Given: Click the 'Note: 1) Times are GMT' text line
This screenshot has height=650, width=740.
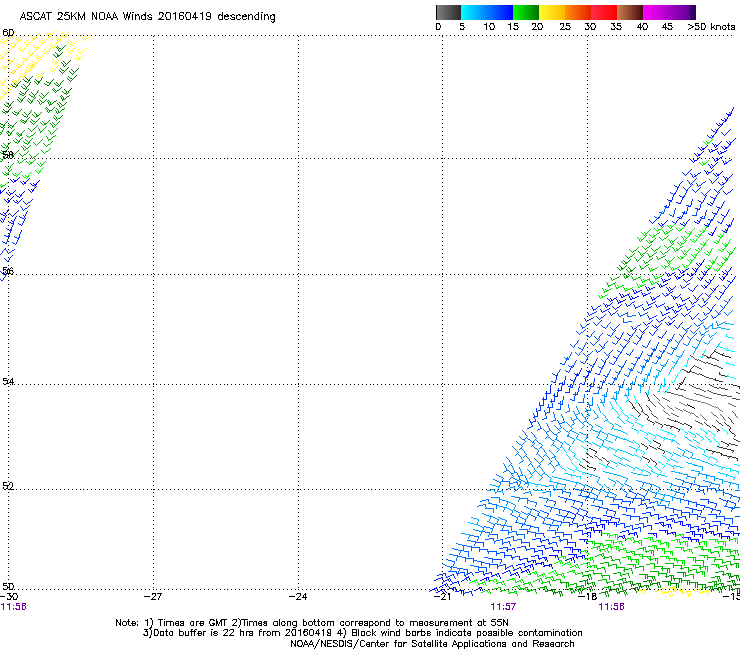Looking at the screenshot, I should tap(312, 623).
